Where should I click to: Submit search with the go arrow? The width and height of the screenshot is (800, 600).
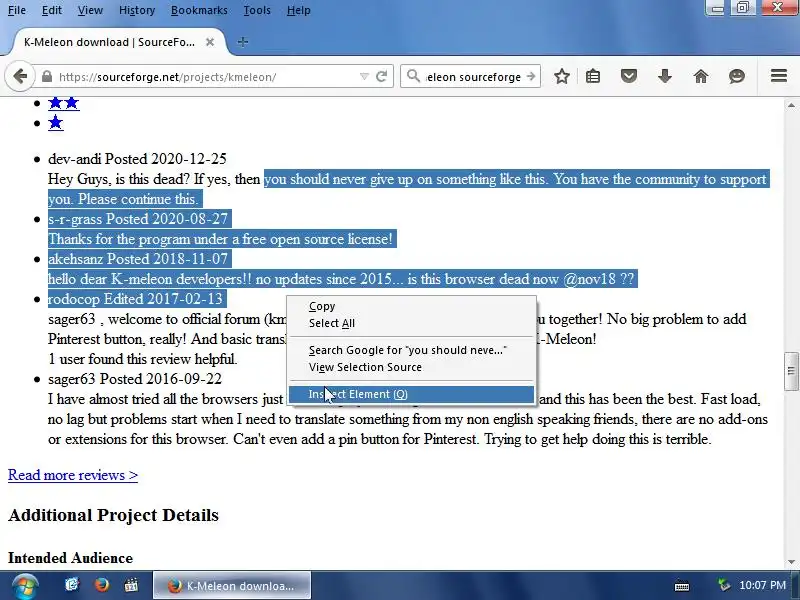(531, 77)
